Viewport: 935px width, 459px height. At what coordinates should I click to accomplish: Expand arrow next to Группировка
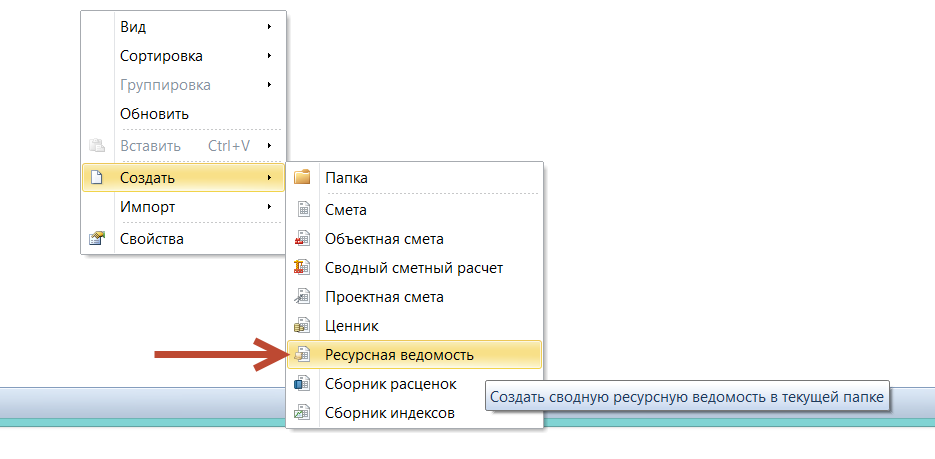coord(270,85)
